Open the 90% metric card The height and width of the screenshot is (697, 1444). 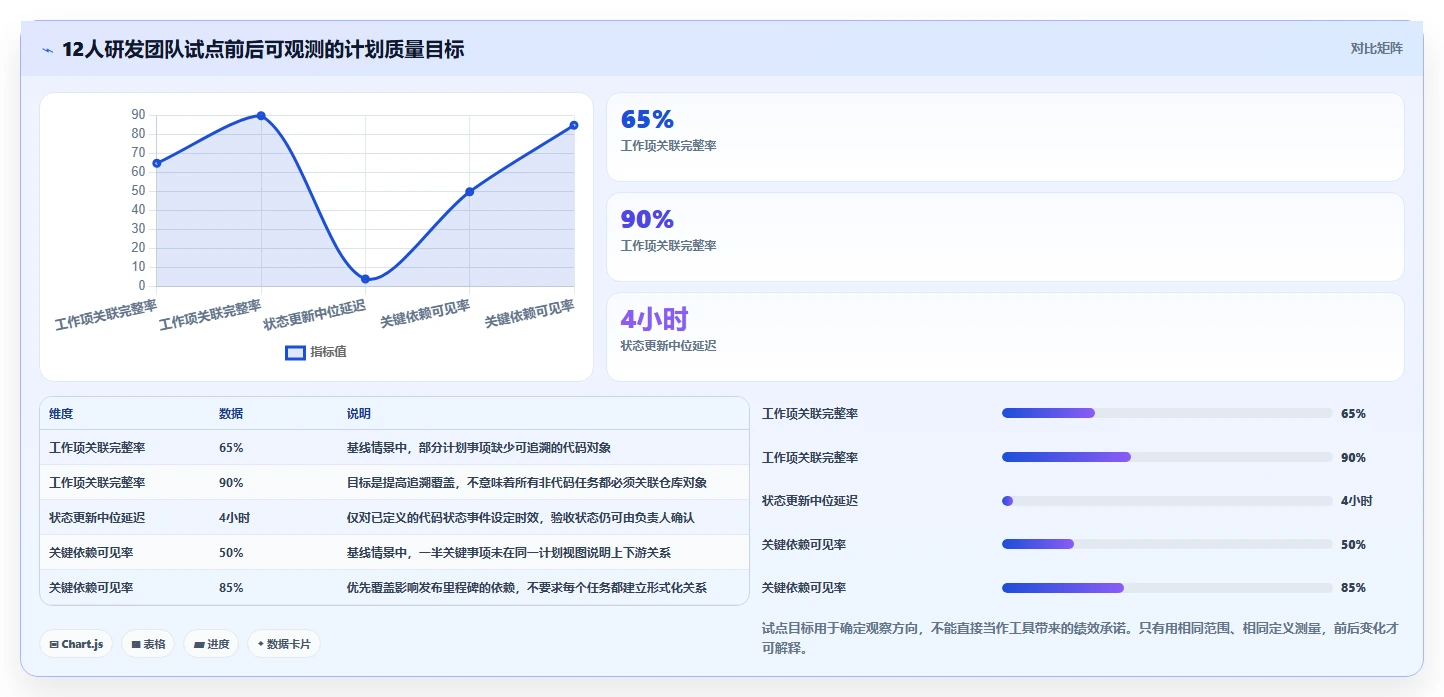(1005, 237)
